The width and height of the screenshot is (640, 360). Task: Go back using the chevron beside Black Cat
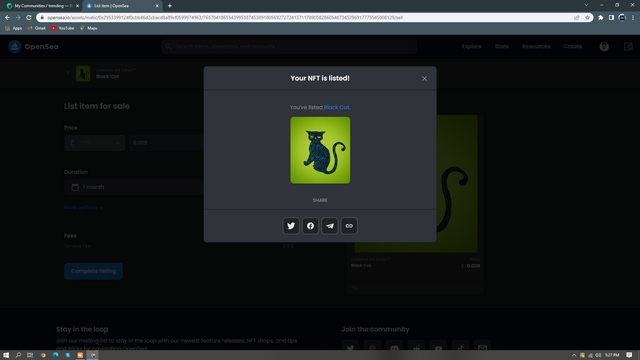click(x=68, y=73)
